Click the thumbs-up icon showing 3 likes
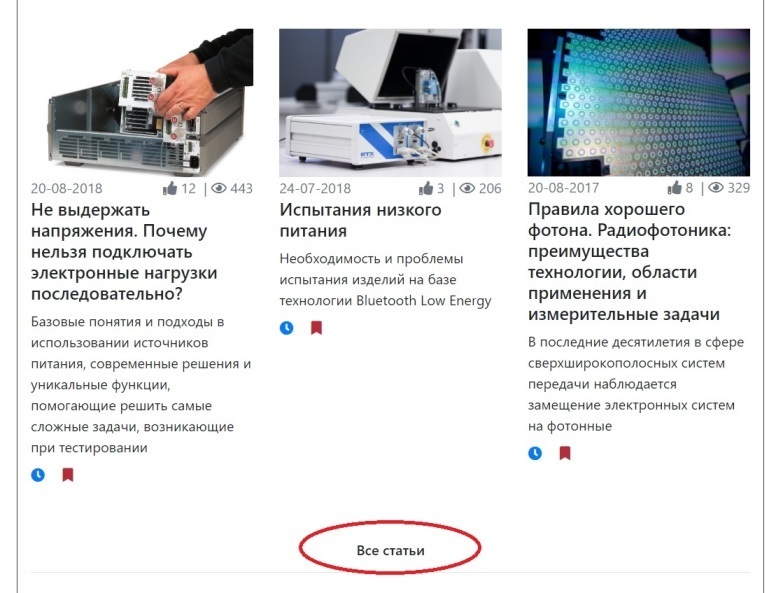The height and width of the screenshot is (593, 783). 425,188
